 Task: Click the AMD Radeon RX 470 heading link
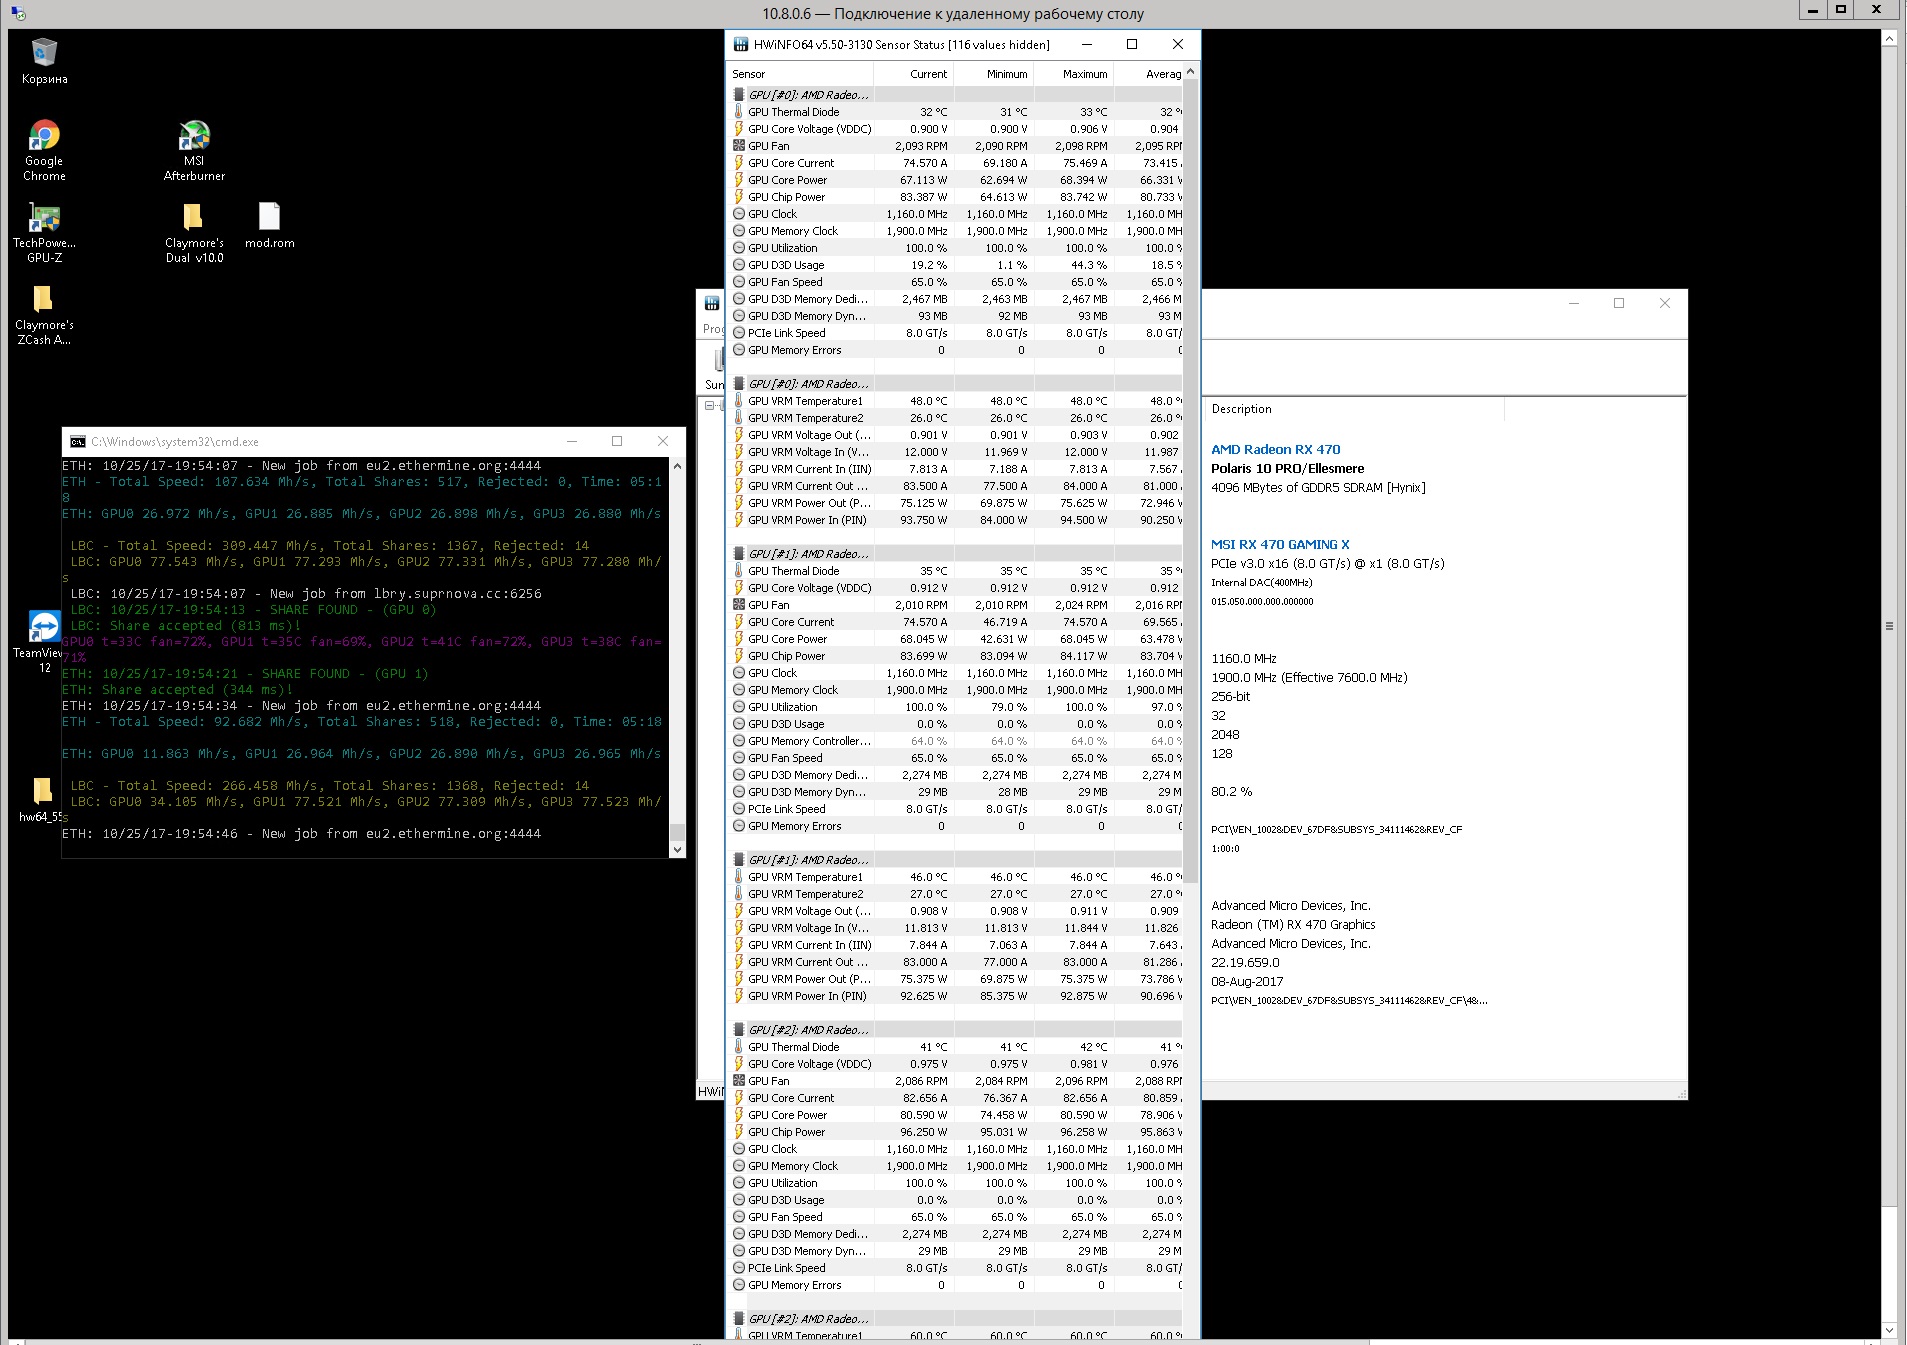tap(1275, 450)
